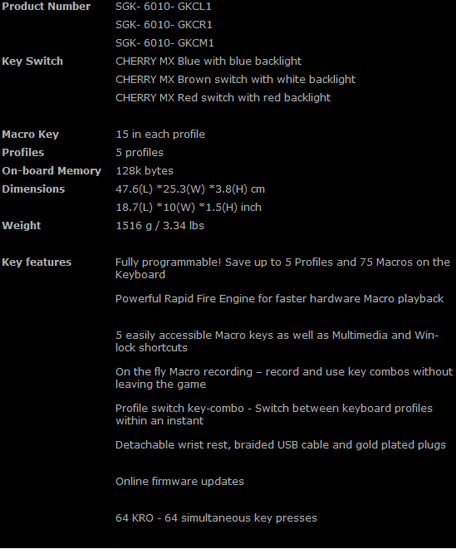Click the 15 in each profile value
The width and height of the screenshot is (456, 549).
point(160,134)
